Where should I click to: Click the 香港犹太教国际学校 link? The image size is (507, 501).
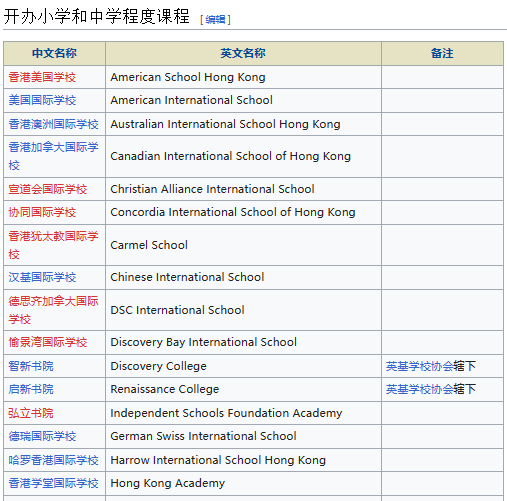pyautogui.click(x=53, y=245)
